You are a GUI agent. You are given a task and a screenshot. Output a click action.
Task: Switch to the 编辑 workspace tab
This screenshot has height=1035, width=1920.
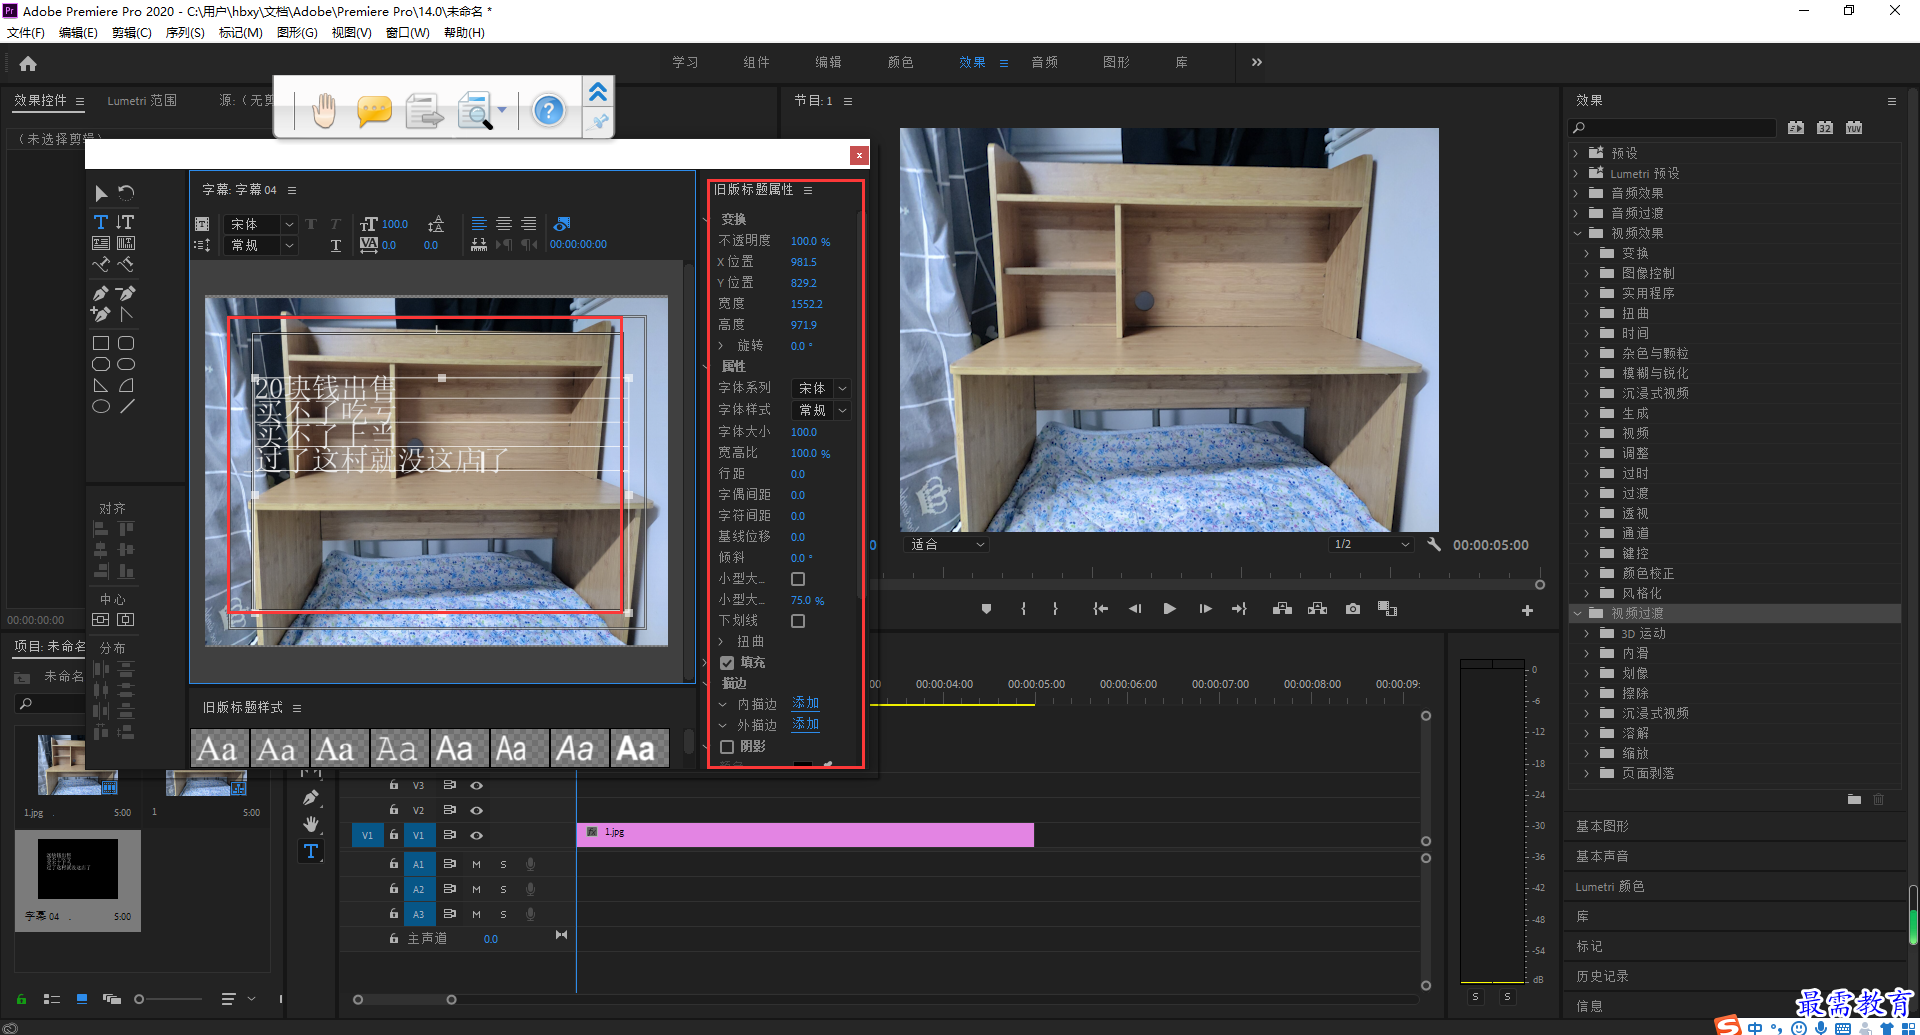828,62
